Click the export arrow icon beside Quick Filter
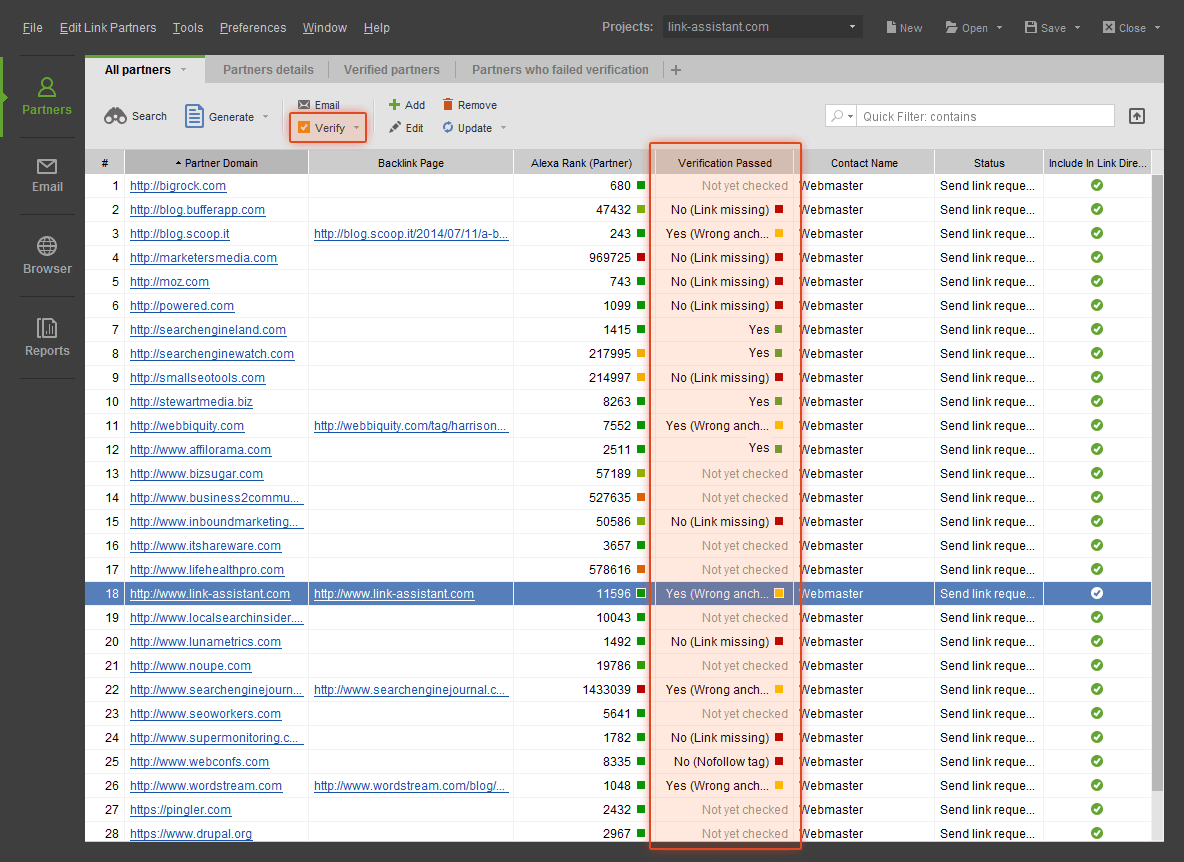Viewport: 1184px width, 862px height. click(1136, 116)
